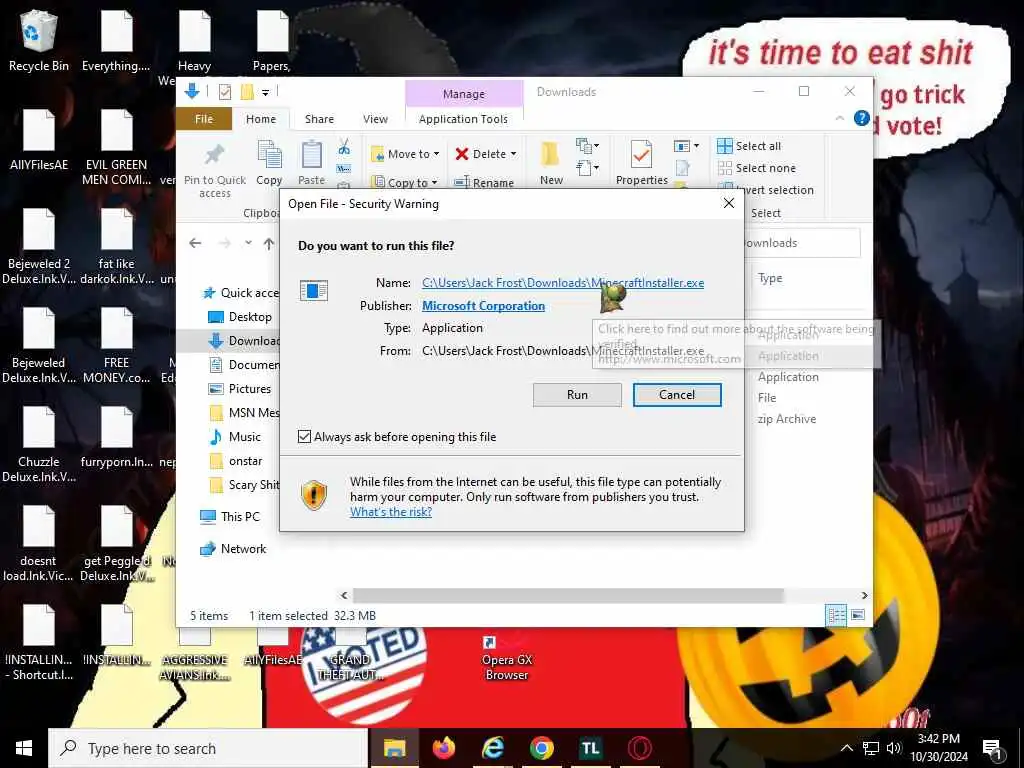Click the Search Downloads input field
The width and height of the screenshot is (1024, 768).
tap(801, 243)
